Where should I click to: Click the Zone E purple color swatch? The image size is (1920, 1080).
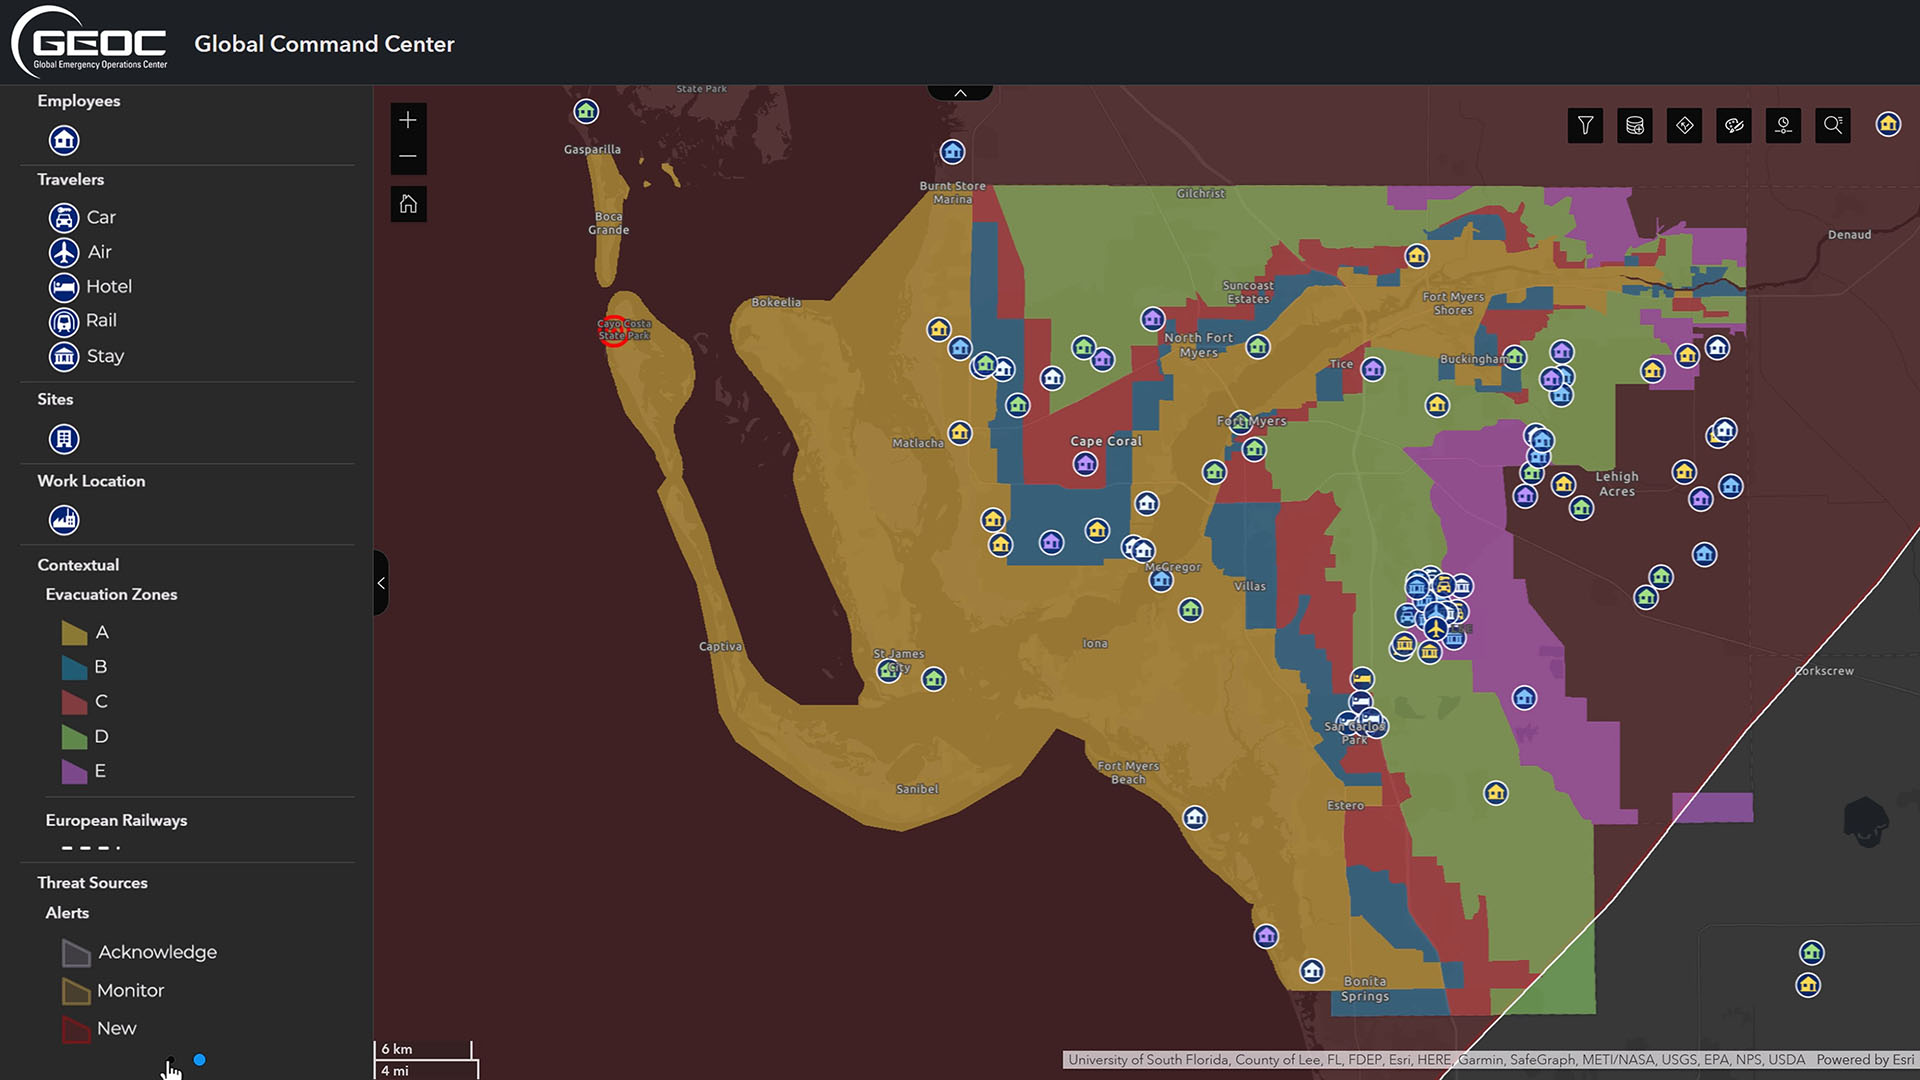[x=75, y=771]
